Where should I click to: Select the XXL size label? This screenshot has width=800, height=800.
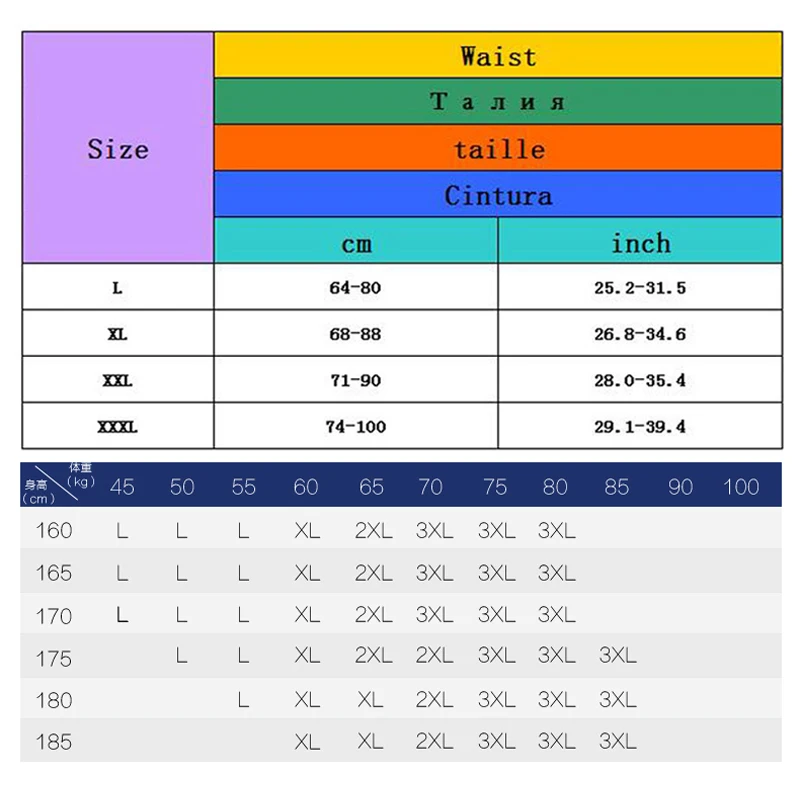click(x=118, y=380)
